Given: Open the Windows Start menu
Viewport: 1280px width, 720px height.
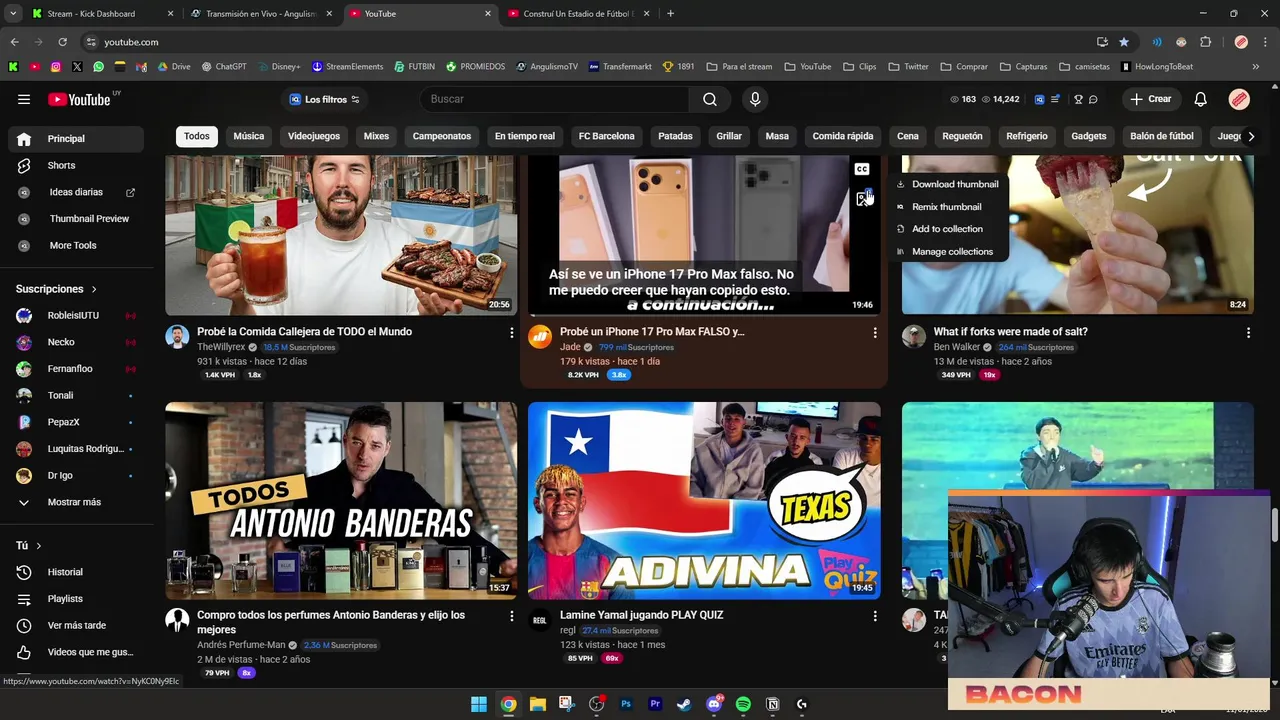Looking at the screenshot, I should [x=479, y=704].
